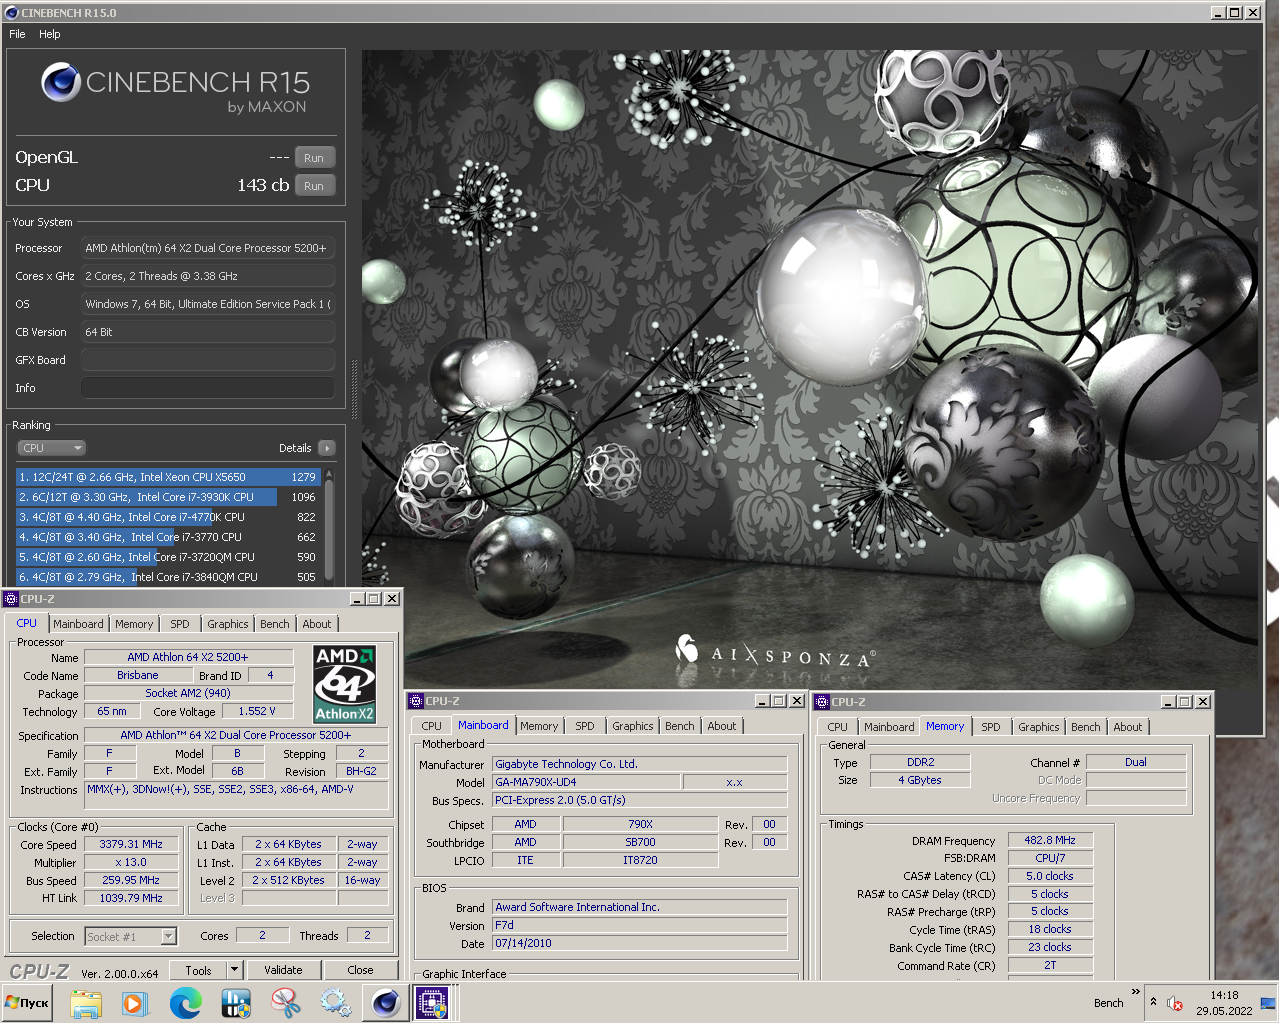Open Bench tab in Mainboard CPU-Z window

pos(680,726)
